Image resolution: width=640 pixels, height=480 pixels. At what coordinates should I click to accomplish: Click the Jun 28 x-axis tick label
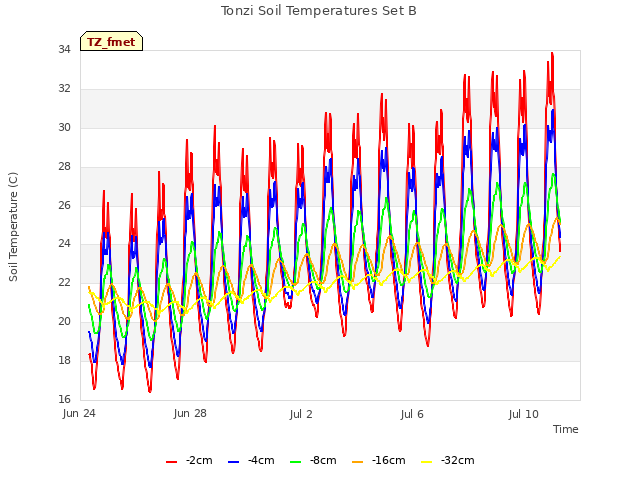click(x=190, y=413)
